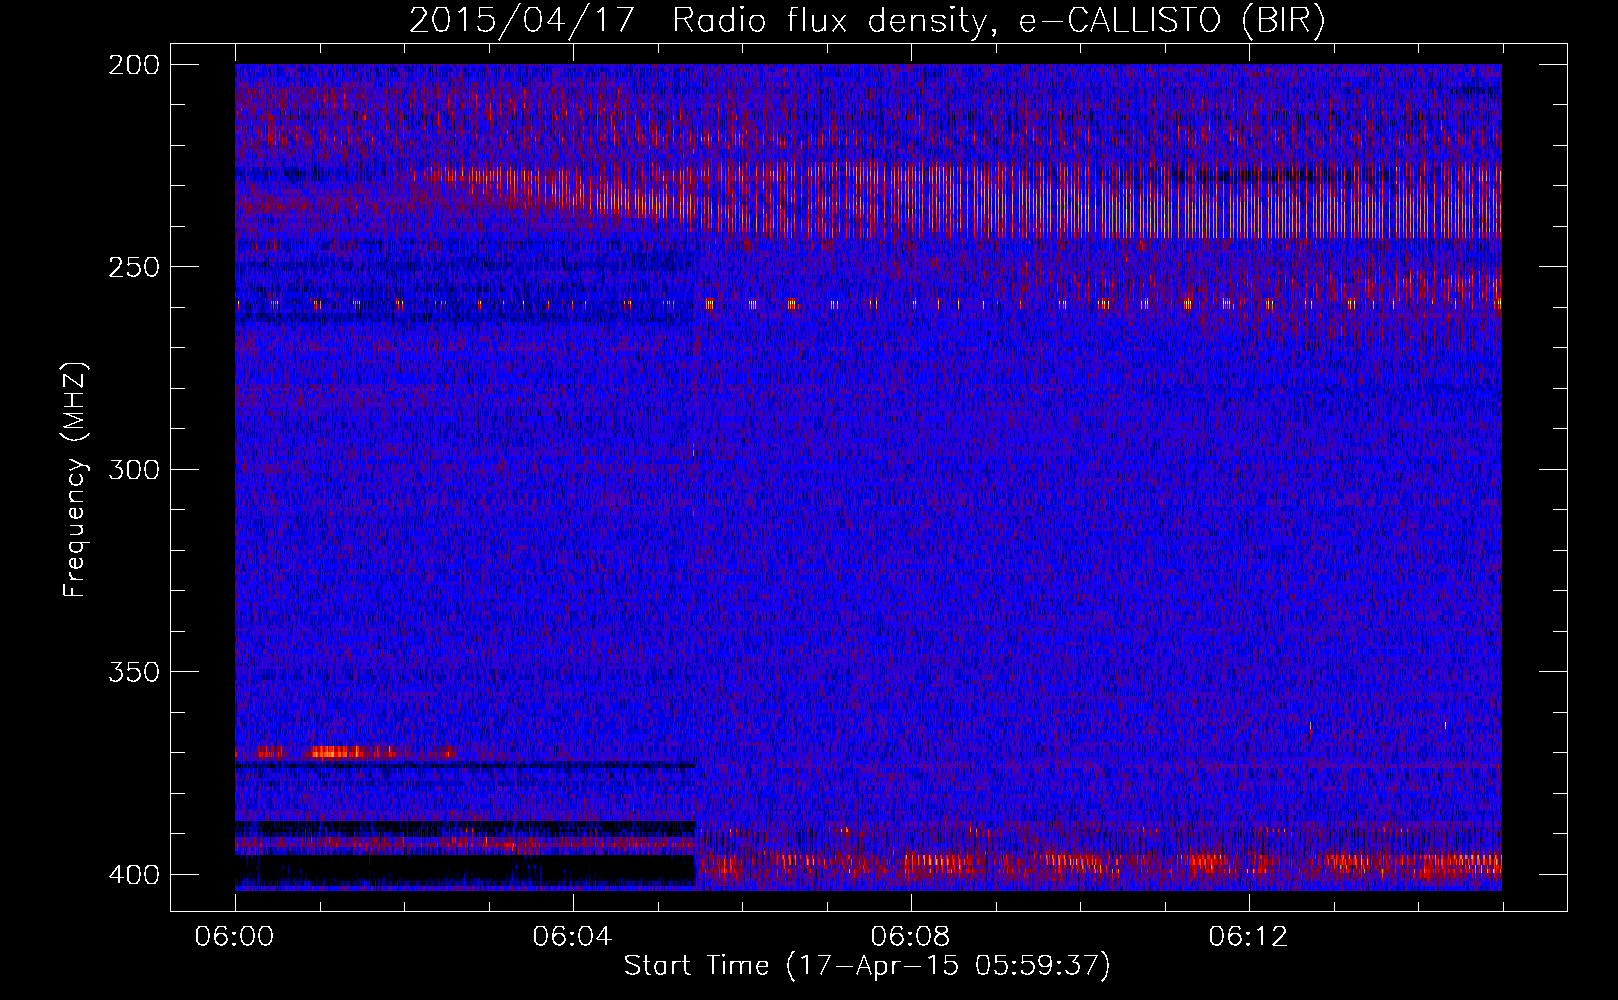Click the 06:12 time axis label
The width and height of the screenshot is (1618, 1000).
(1248, 937)
